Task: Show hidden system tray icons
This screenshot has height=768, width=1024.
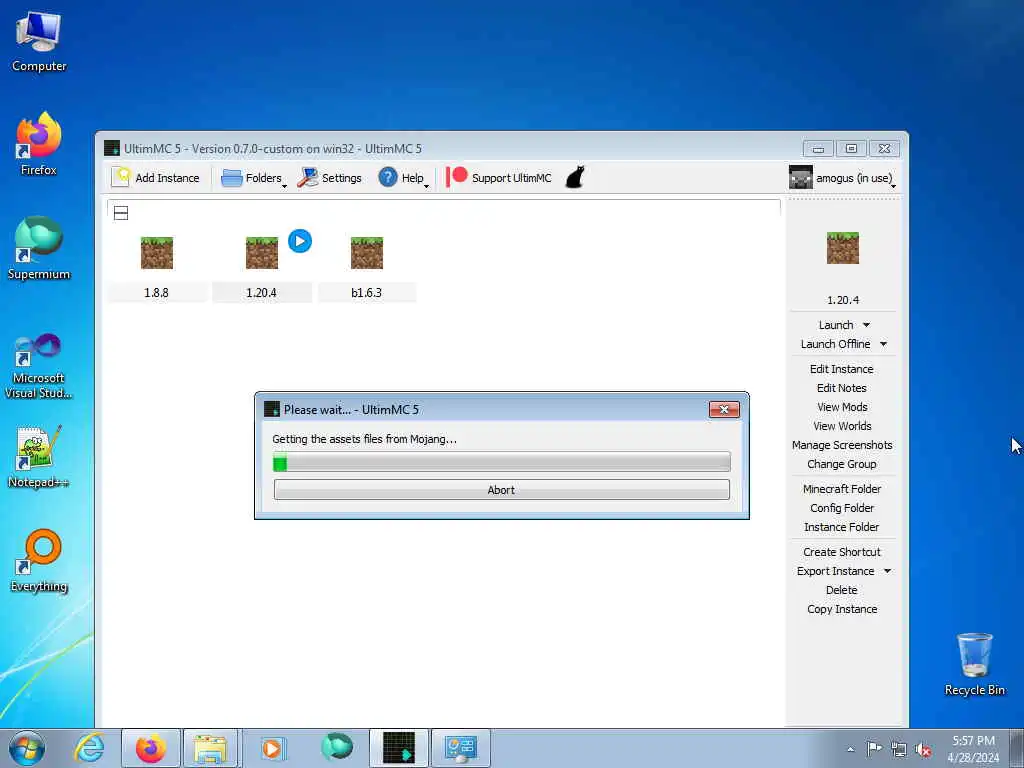Action: point(850,749)
